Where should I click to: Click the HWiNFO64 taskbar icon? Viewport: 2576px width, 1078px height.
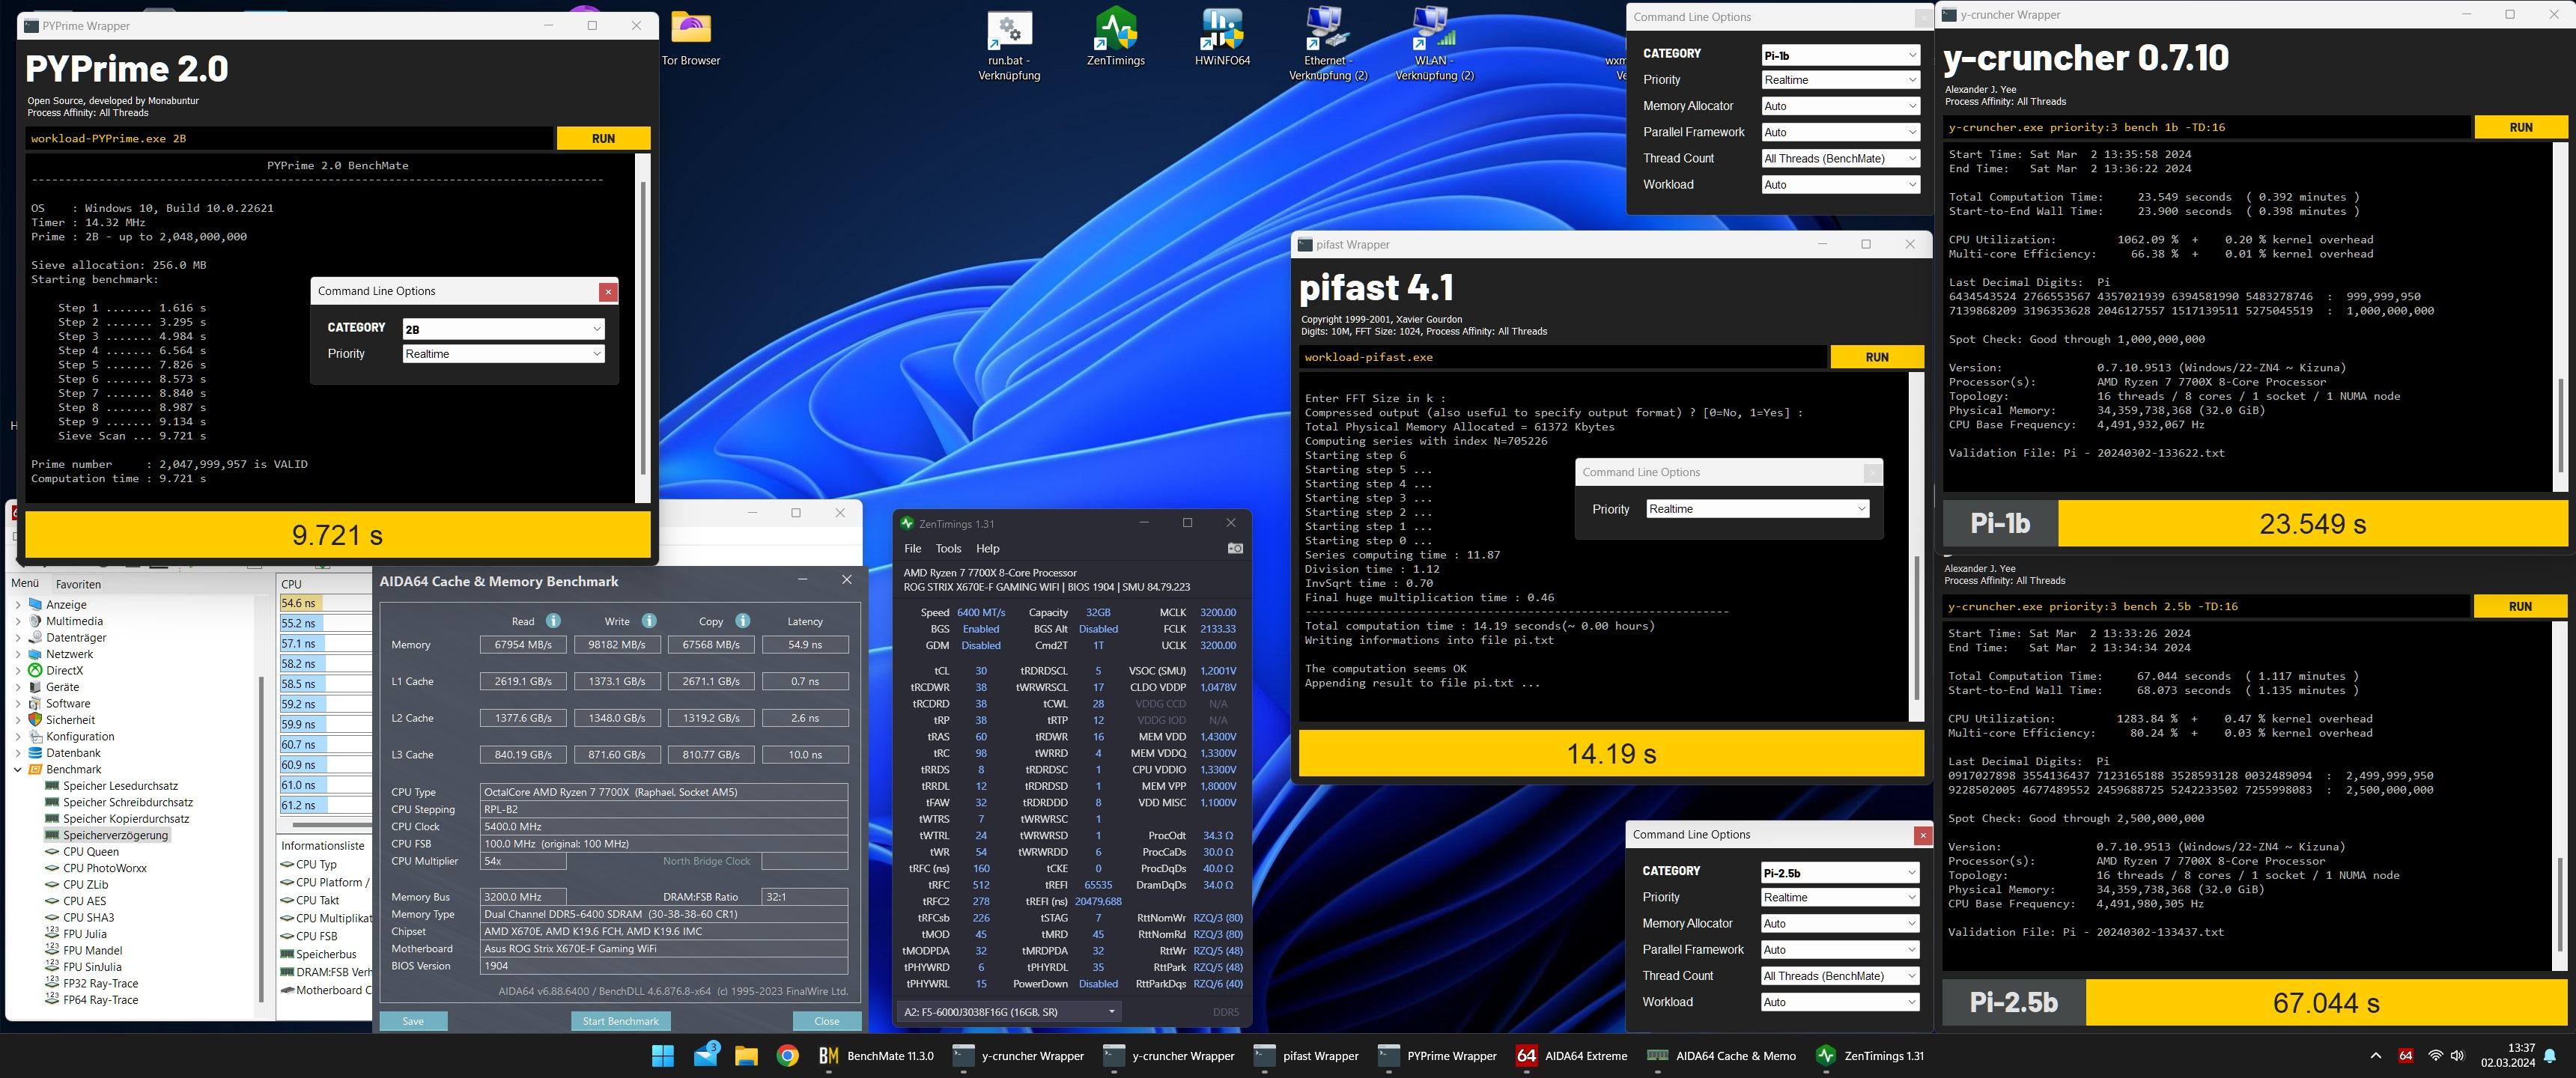tap(2405, 1055)
